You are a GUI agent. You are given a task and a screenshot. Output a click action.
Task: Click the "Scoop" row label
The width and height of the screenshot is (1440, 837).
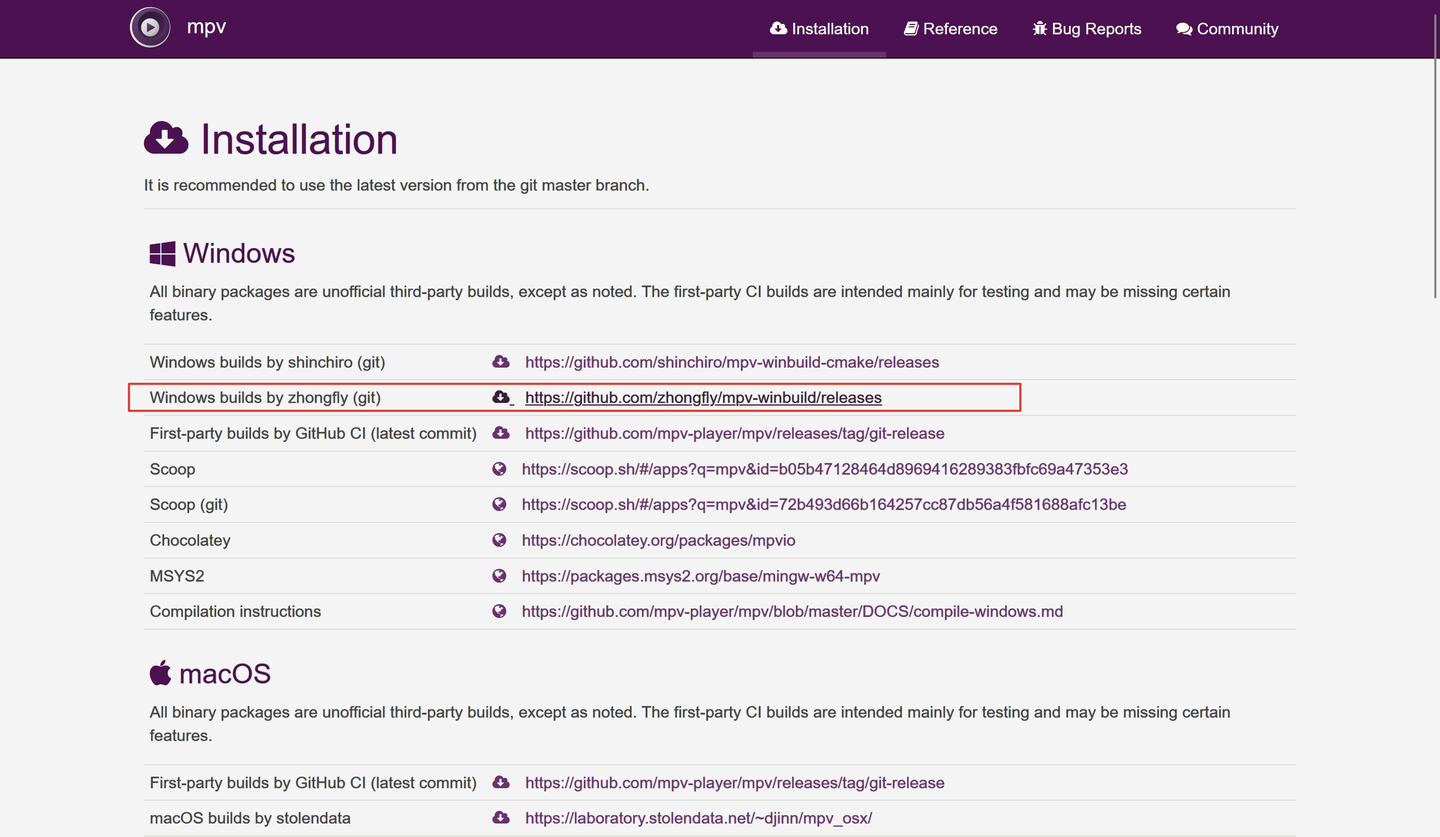(x=172, y=469)
